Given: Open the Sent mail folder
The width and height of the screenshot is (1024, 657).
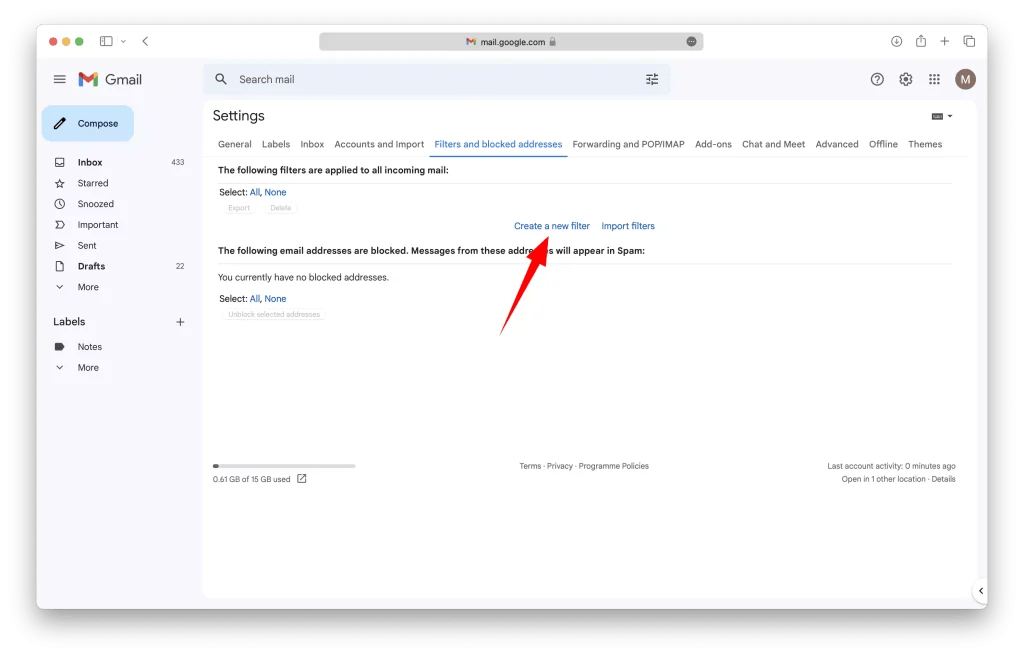Looking at the screenshot, I should [85, 245].
